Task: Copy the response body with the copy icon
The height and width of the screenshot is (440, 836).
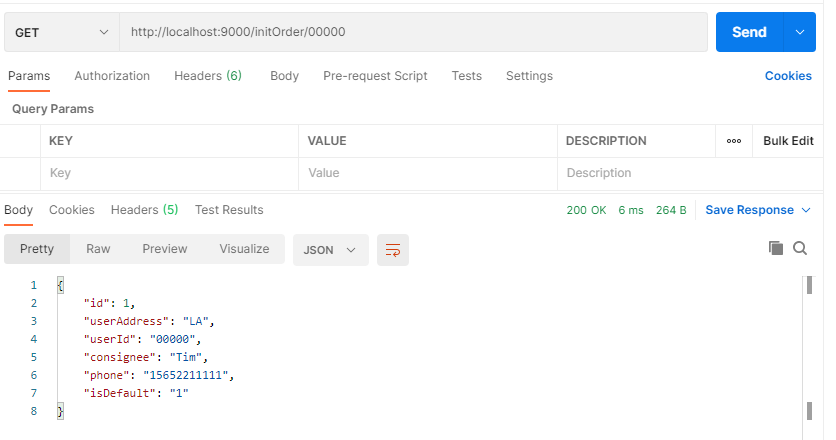Action: coord(776,248)
